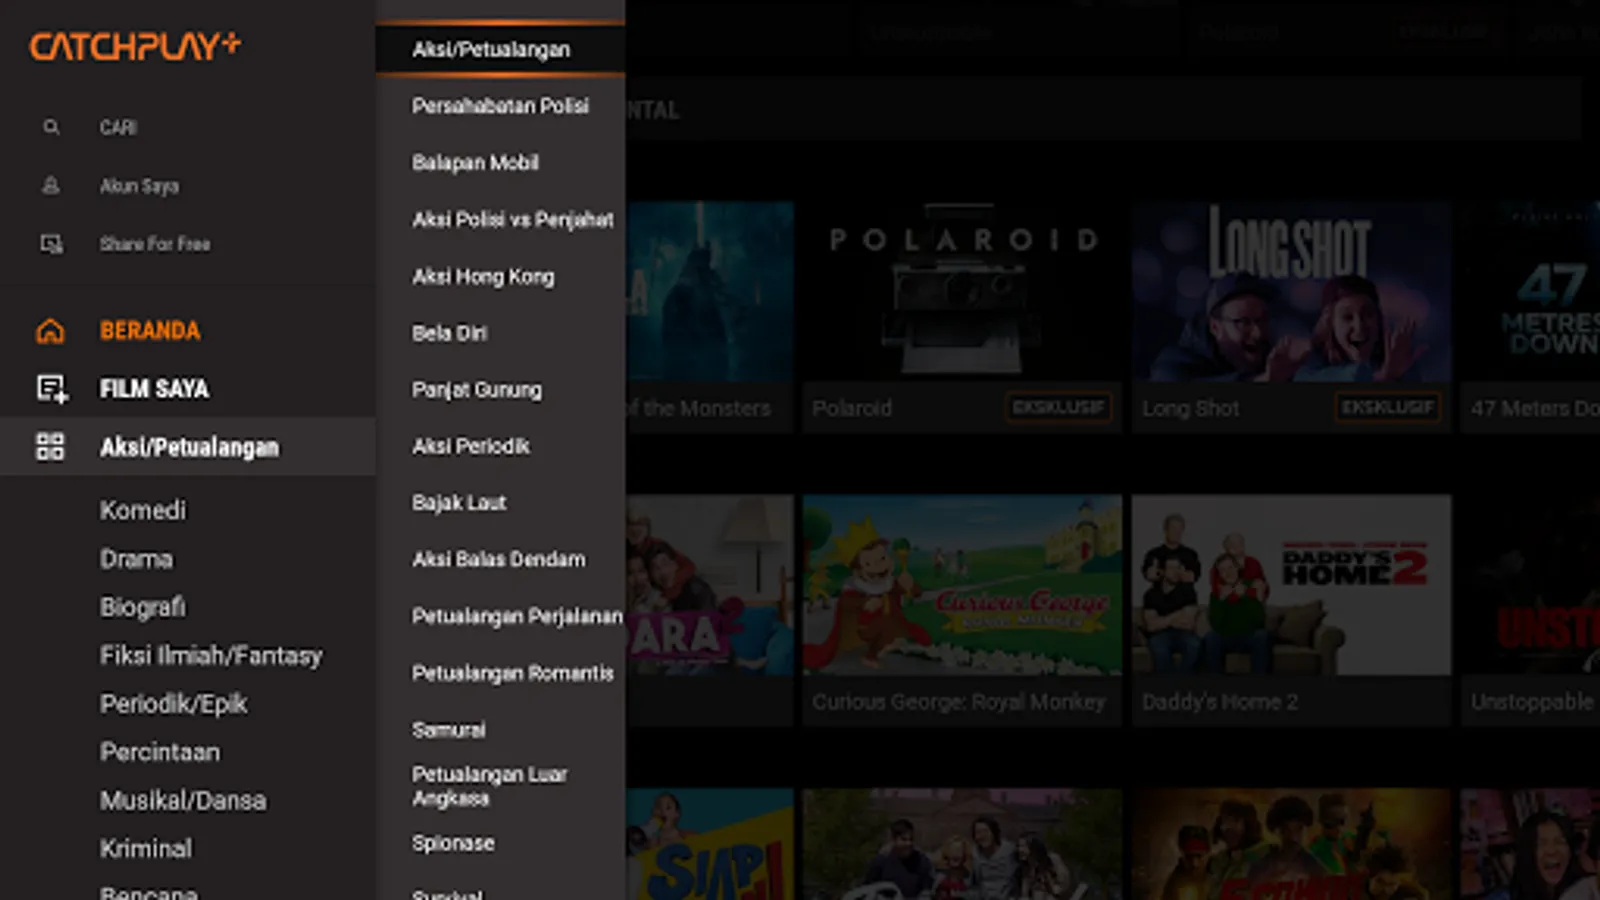Image resolution: width=1600 pixels, height=900 pixels.
Task: Choose the Biografi genre
Action: coord(142,607)
